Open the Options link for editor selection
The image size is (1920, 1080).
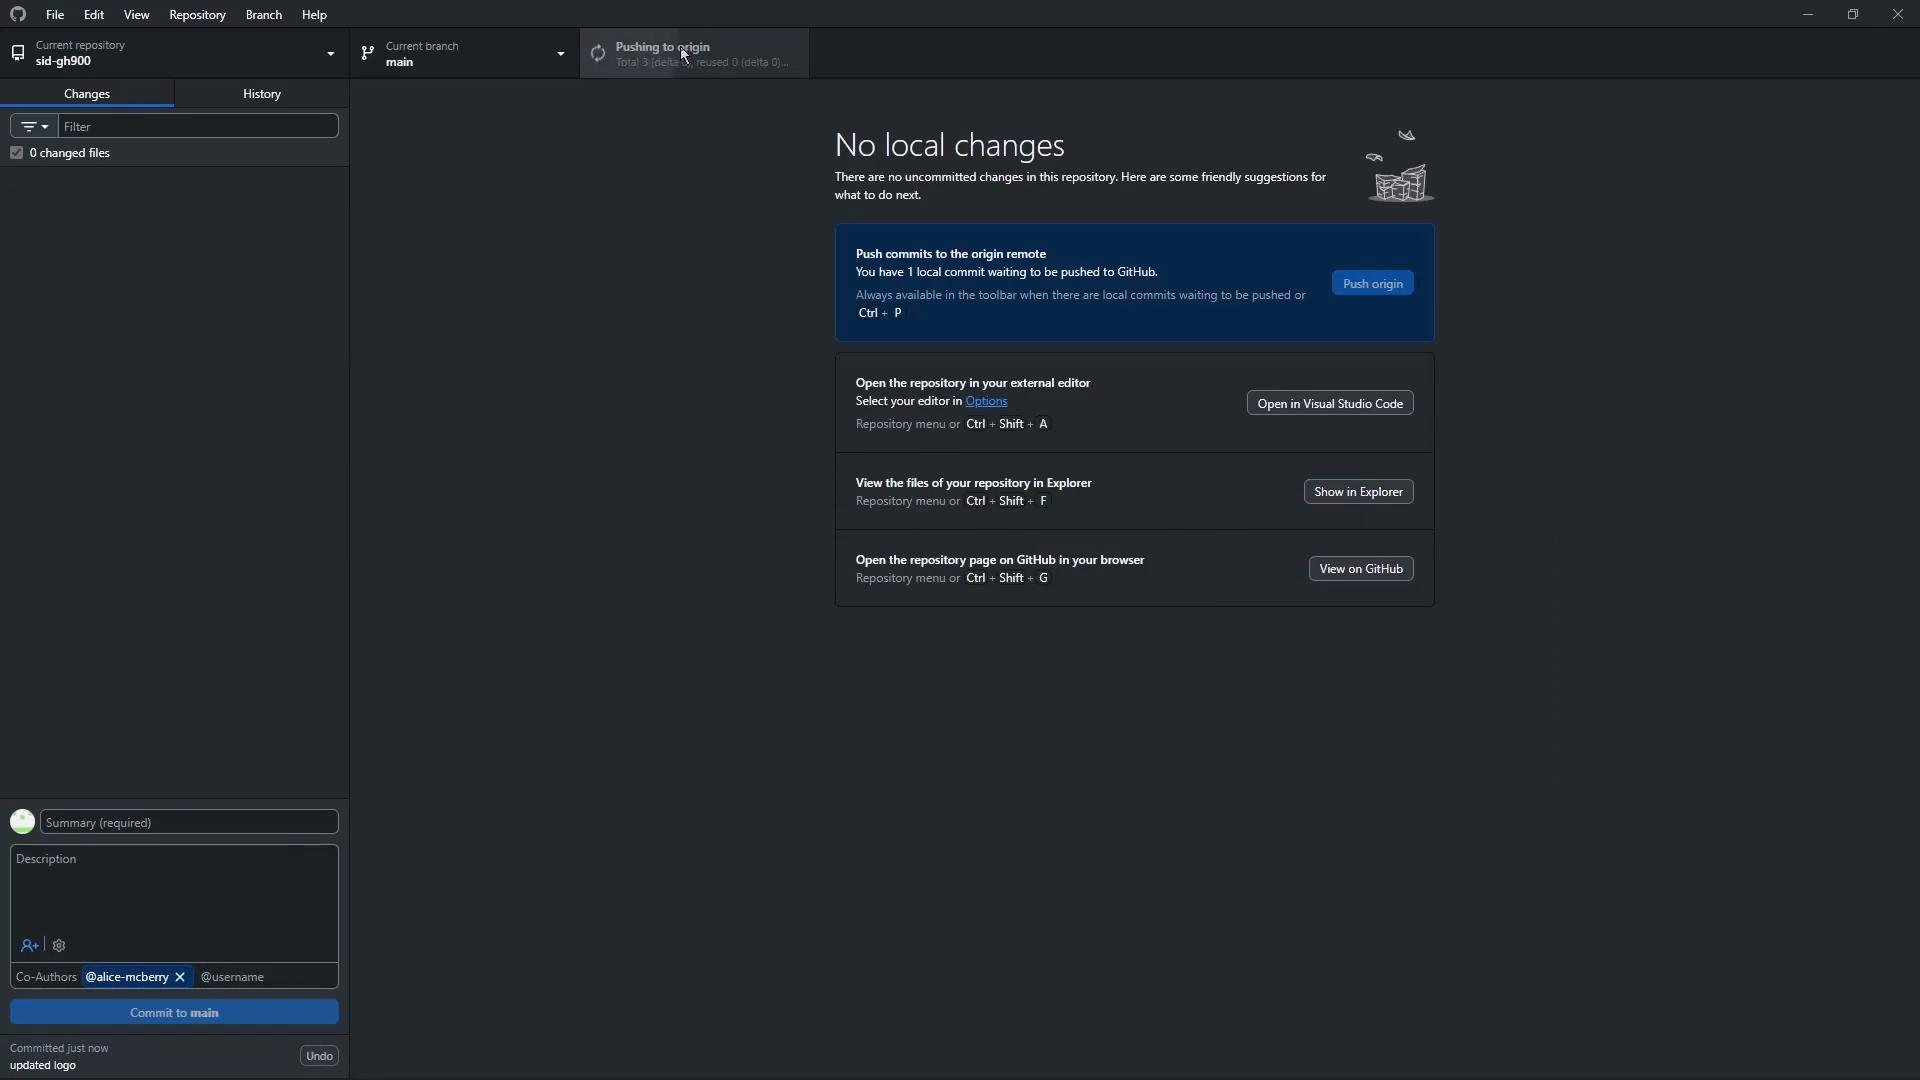tap(986, 401)
